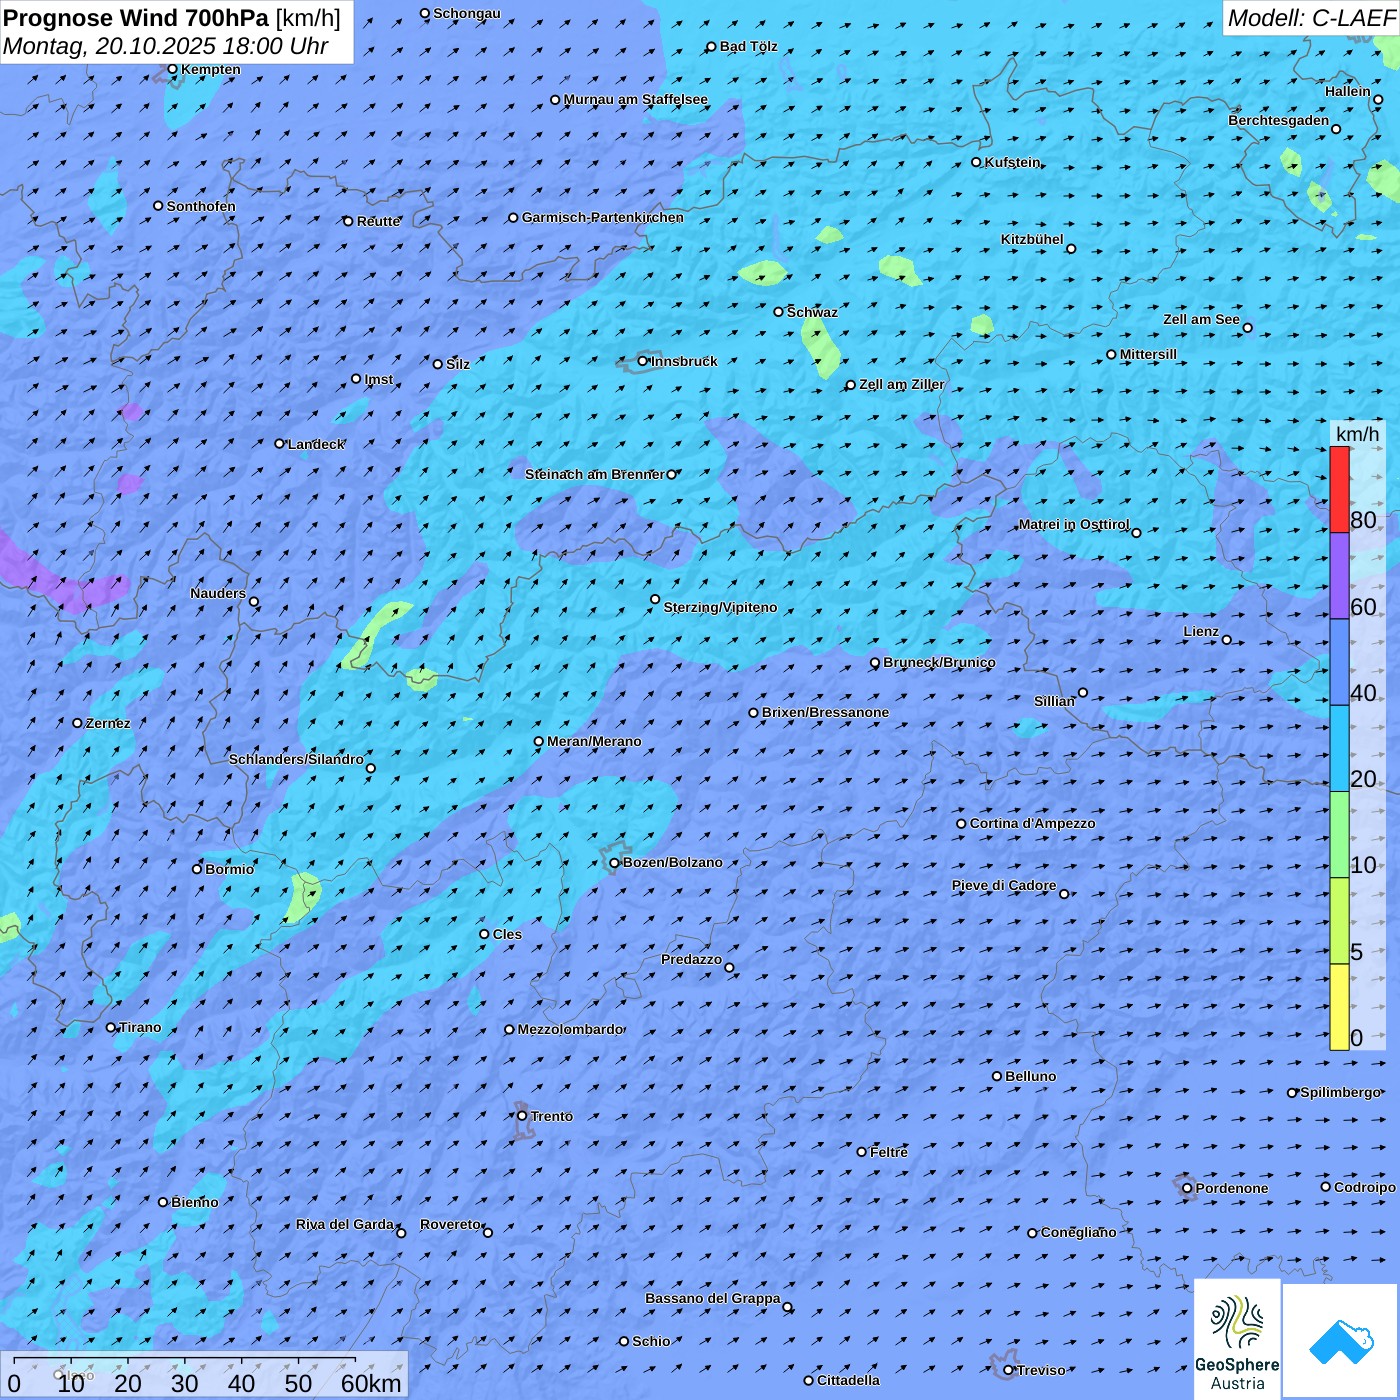Screen dimensions: 1400x1400
Task: Click the 'km/h' legend unit label
Action: pyautogui.click(x=1357, y=433)
